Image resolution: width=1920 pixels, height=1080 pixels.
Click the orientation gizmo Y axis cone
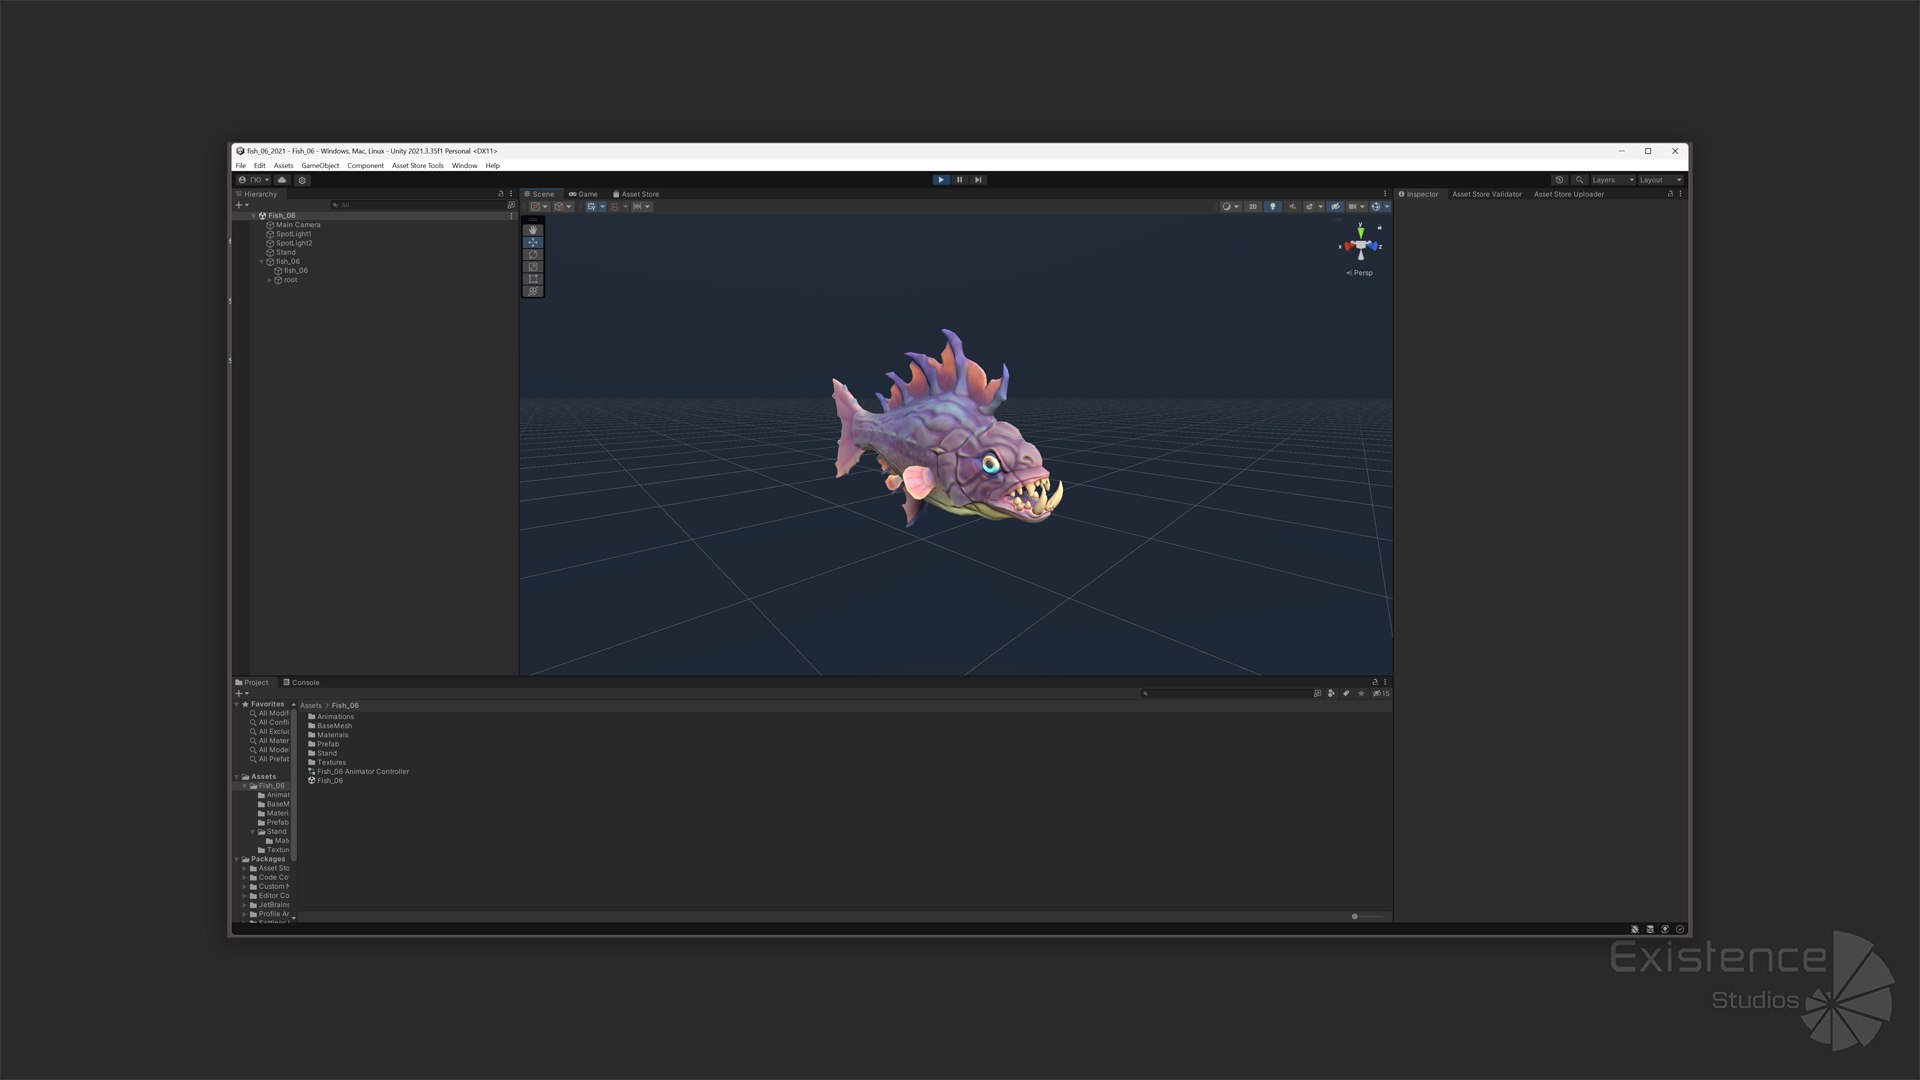[x=1360, y=232]
